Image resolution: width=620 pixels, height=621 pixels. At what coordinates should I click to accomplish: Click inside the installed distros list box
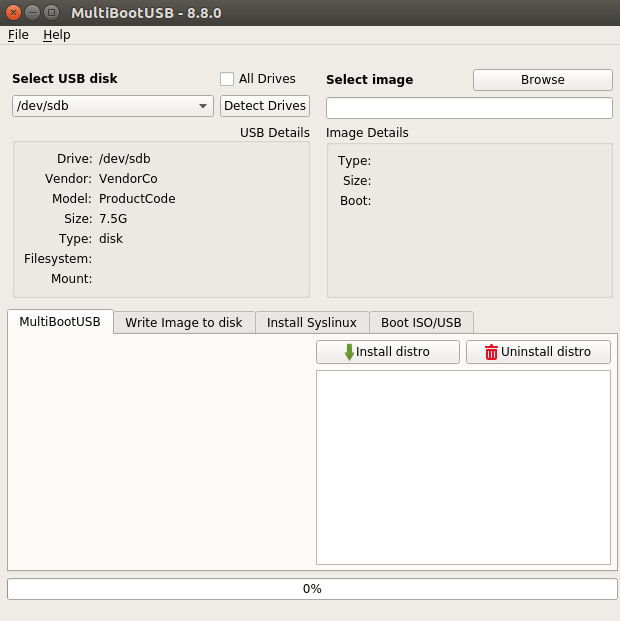463,467
